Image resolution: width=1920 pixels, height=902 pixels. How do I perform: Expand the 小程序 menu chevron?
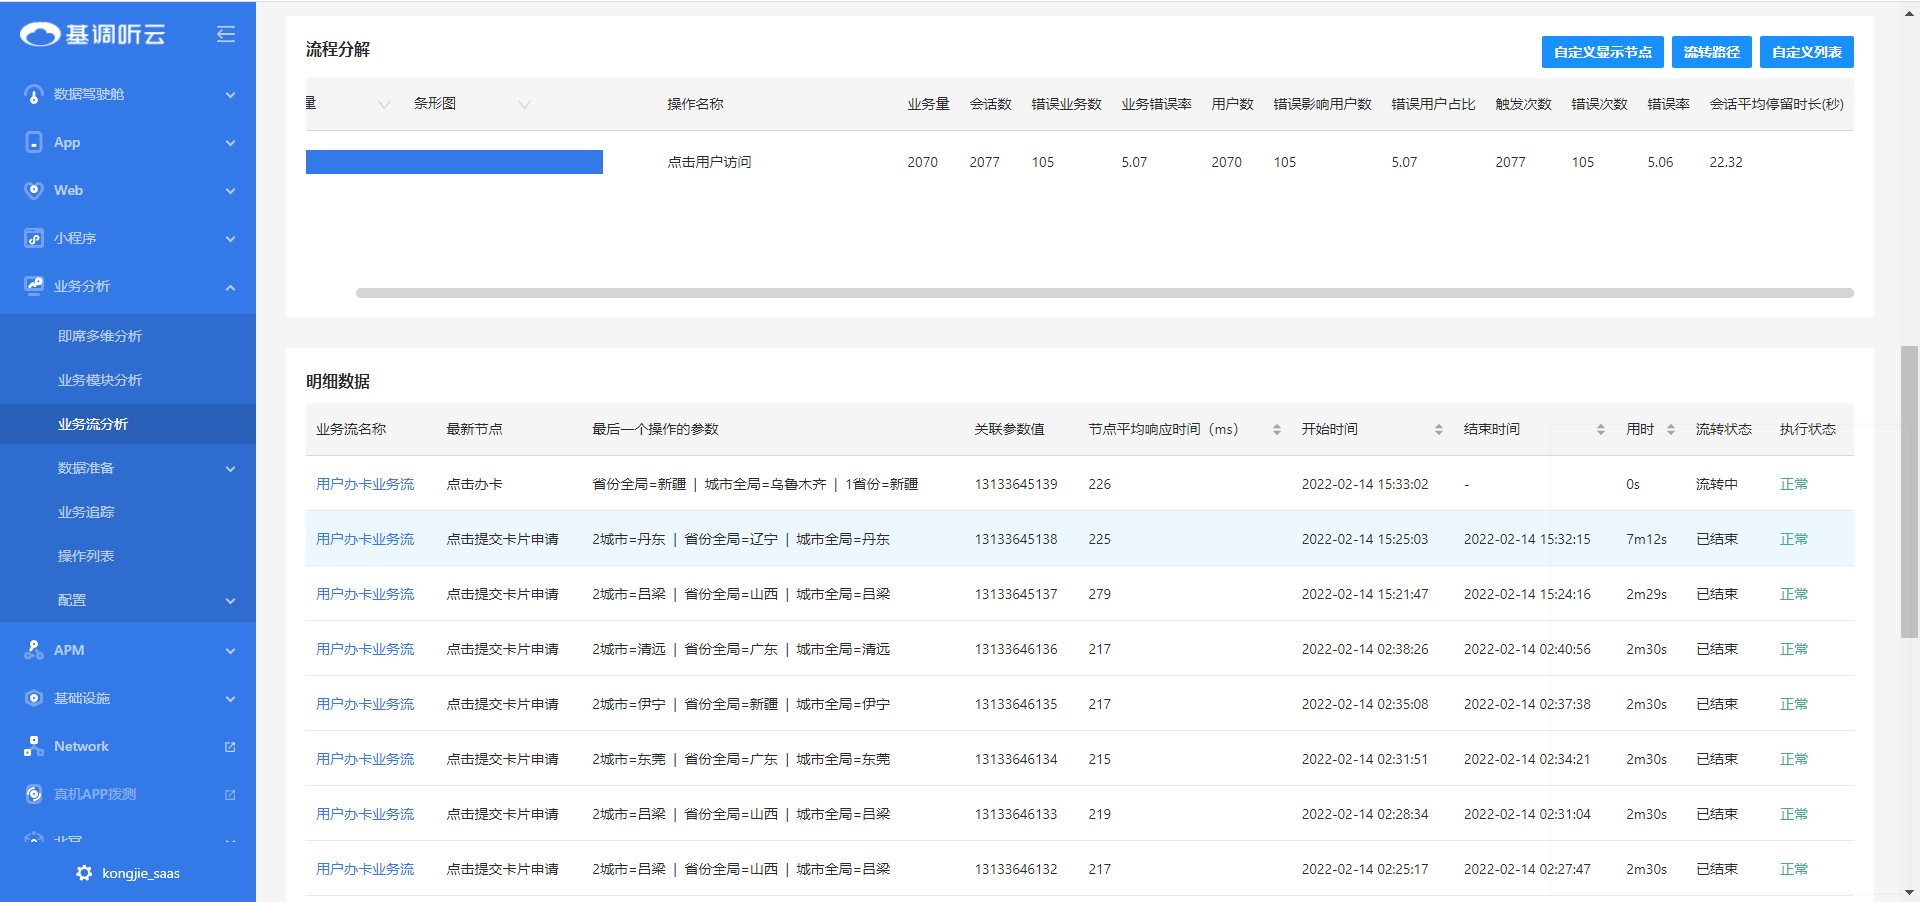pyautogui.click(x=231, y=239)
